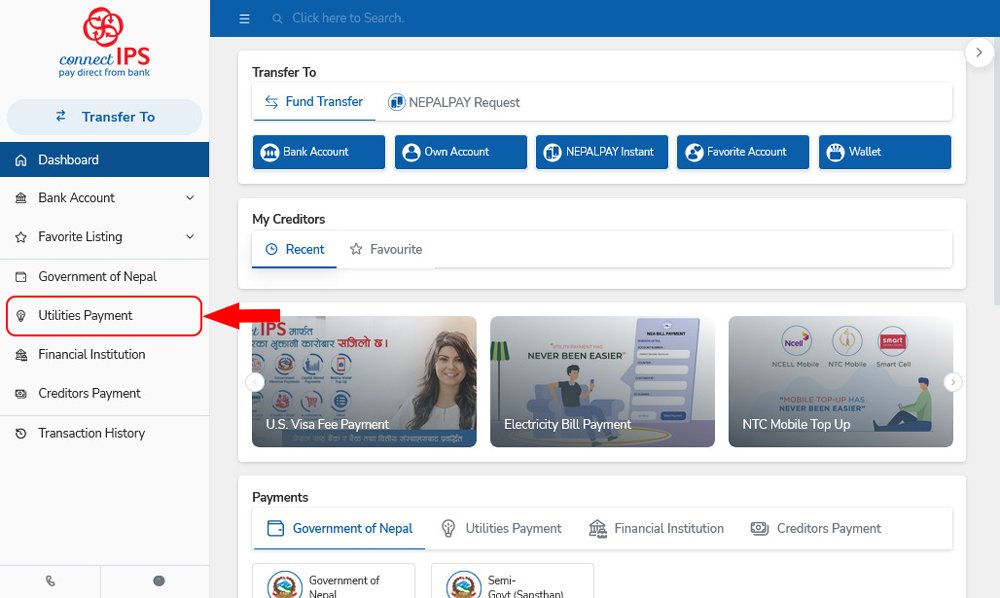The width and height of the screenshot is (1000, 598).
Task: Open Utilities Payment in the sidebar
Action: tap(105, 316)
